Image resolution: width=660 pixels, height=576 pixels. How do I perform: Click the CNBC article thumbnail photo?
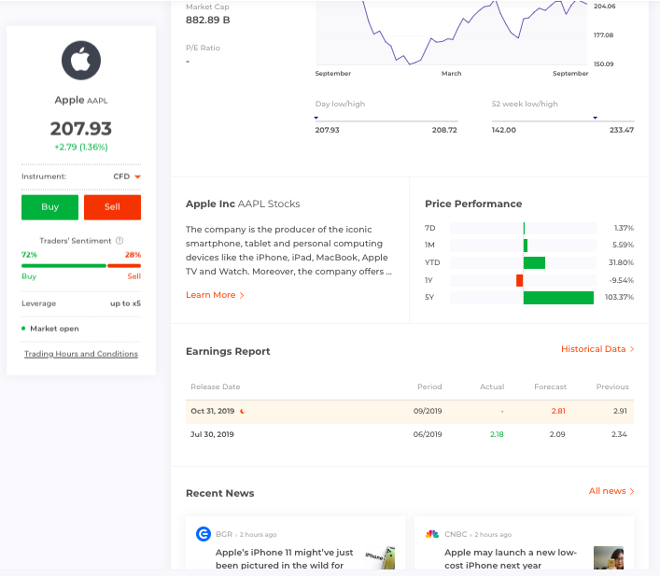pyautogui.click(x=609, y=558)
